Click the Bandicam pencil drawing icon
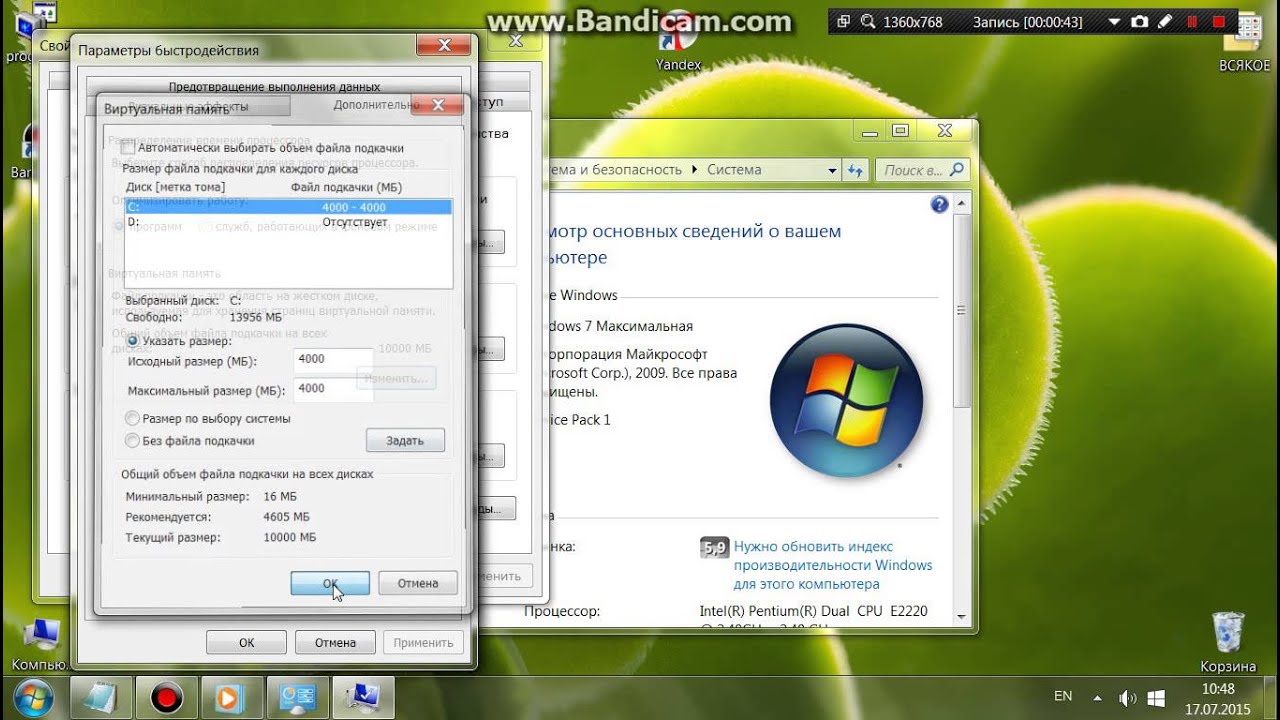Screen dimensions: 1280x720 tap(1167, 22)
